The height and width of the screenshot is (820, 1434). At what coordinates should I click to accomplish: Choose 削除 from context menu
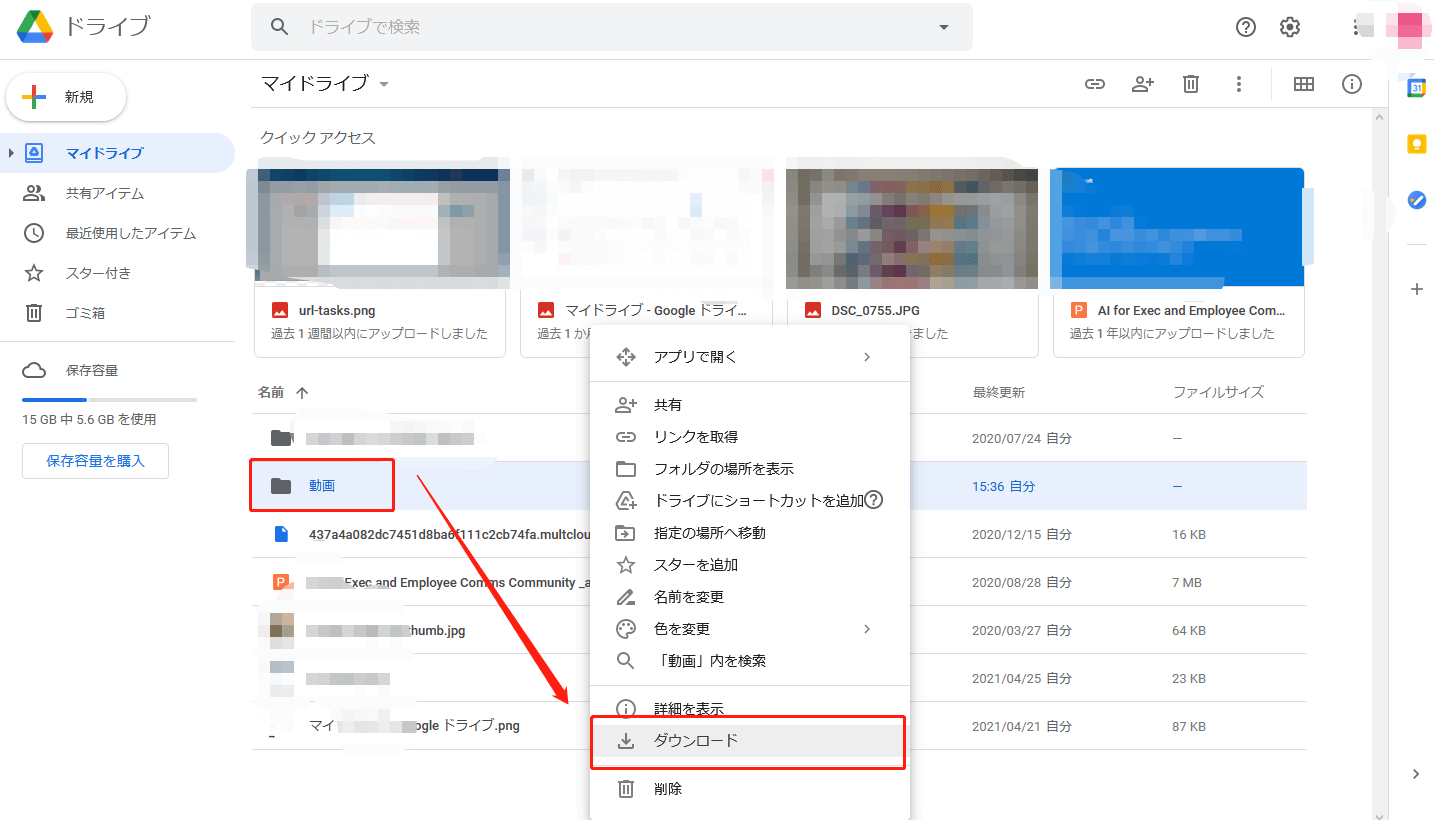750,789
